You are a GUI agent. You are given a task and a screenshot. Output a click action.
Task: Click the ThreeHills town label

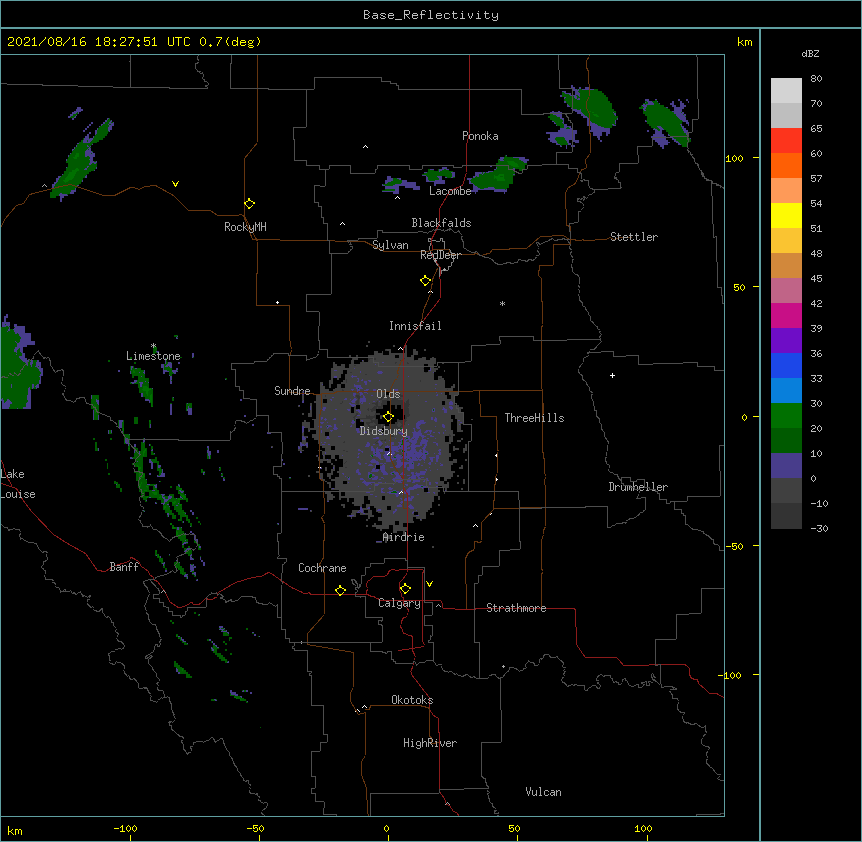(x=534, y=418)
